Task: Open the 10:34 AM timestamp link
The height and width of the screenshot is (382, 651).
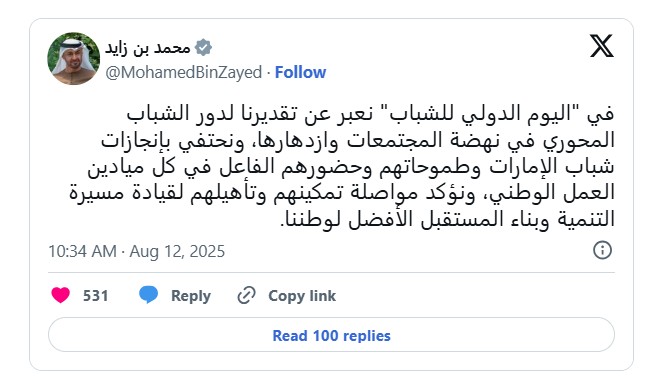Action: coord(82,252)
